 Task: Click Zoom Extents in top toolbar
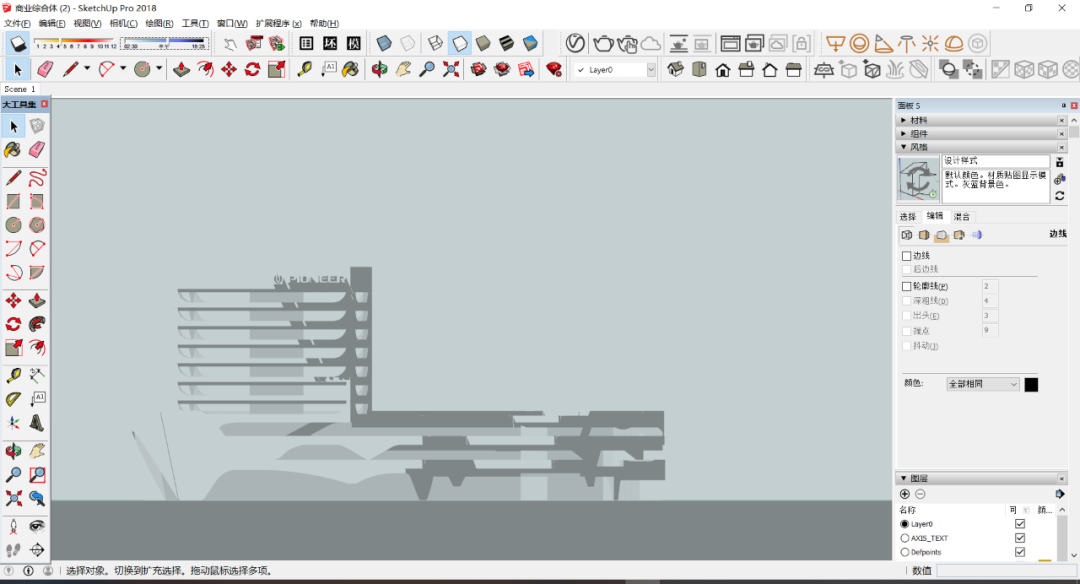[450, 69]
